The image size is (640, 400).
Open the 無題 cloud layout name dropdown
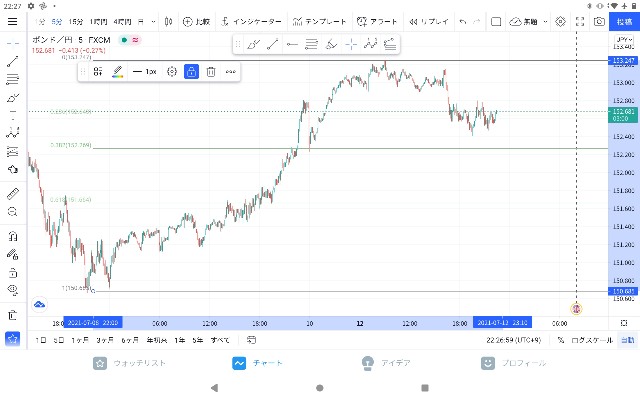(528, 22)
